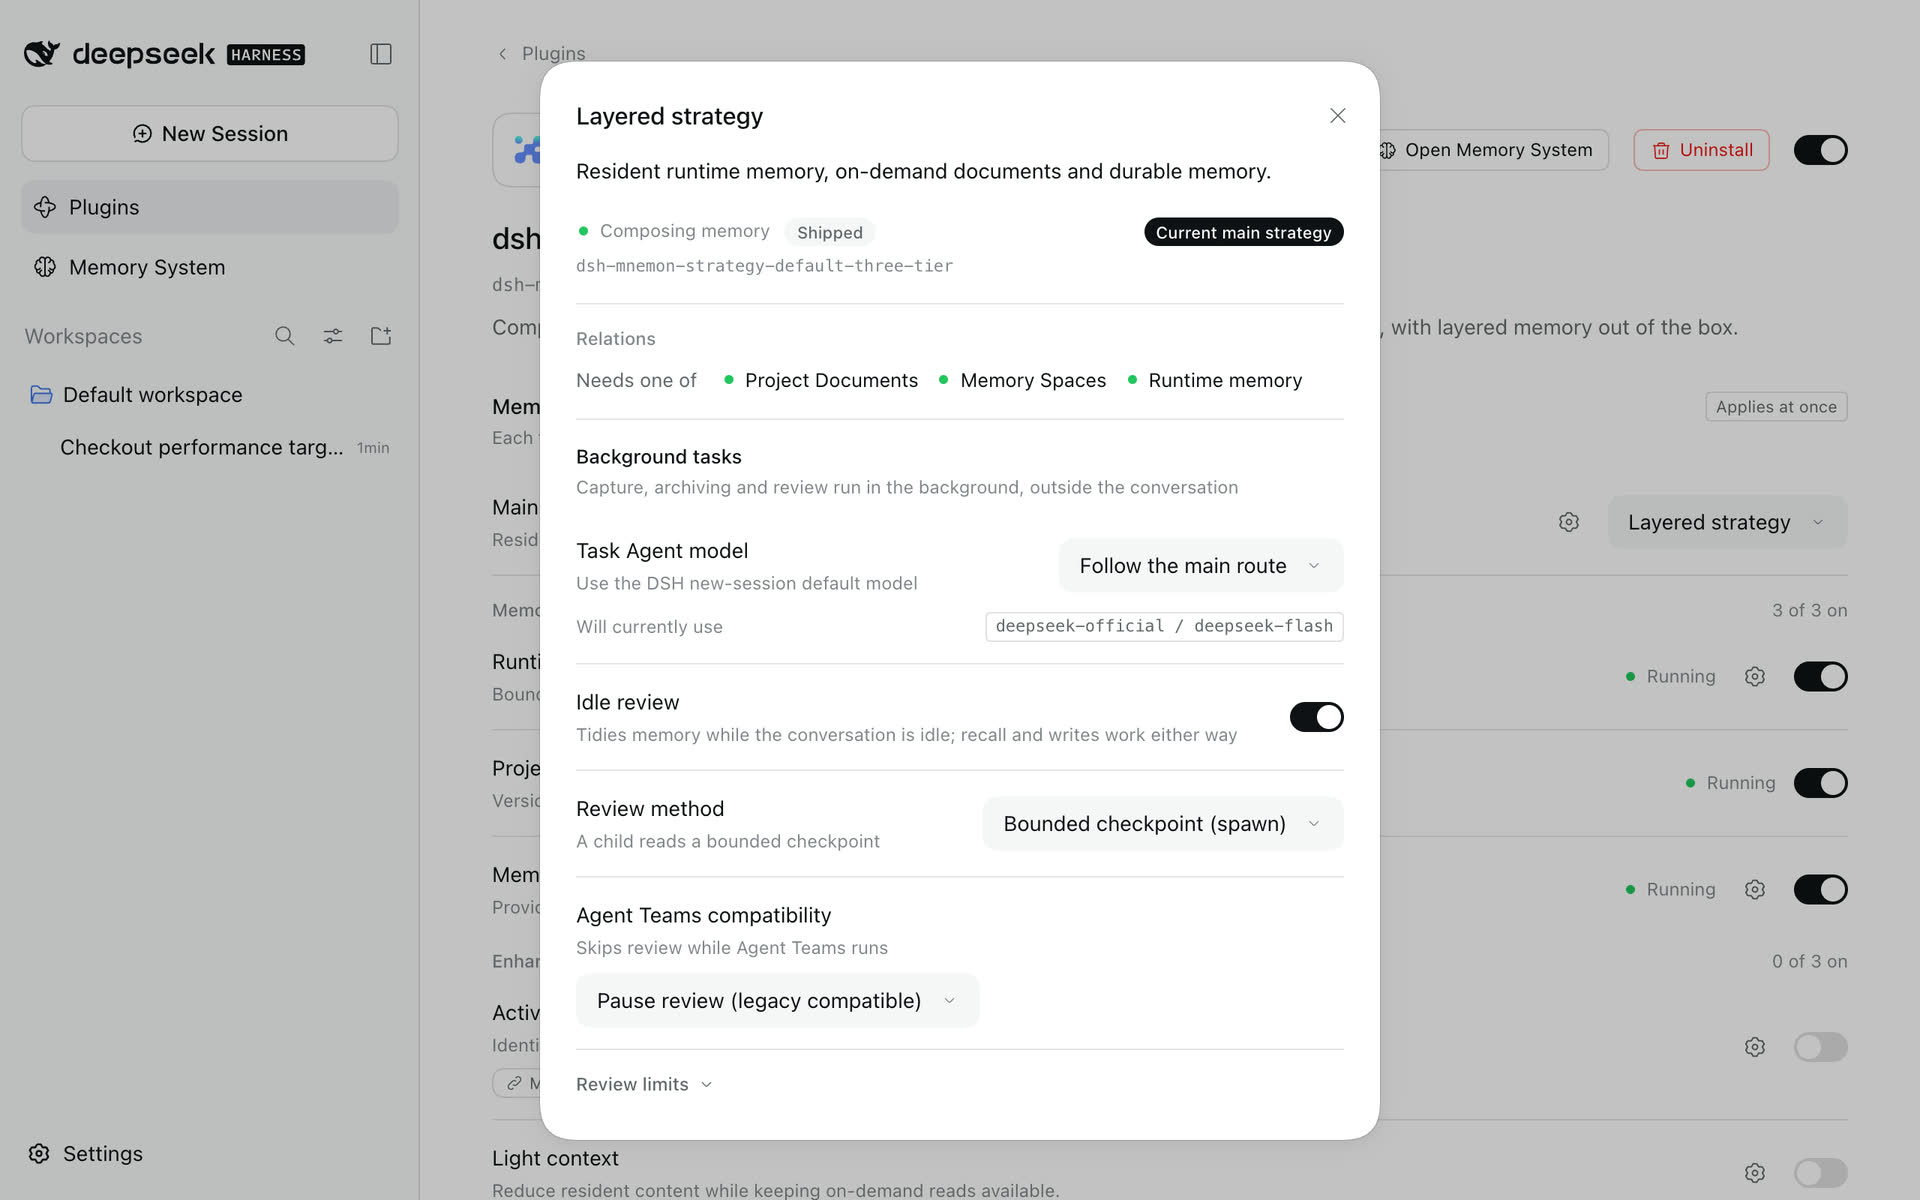
Task: Toggle the first Running memory switch
Action: pos(1820,677)
